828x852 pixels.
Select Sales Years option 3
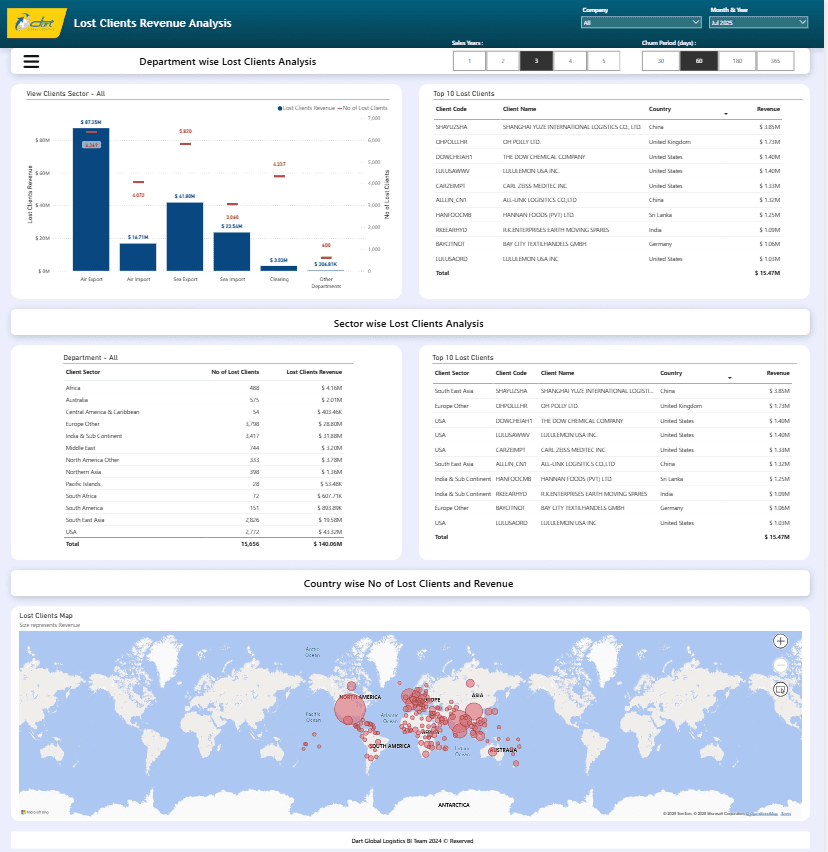coord(536,61)
